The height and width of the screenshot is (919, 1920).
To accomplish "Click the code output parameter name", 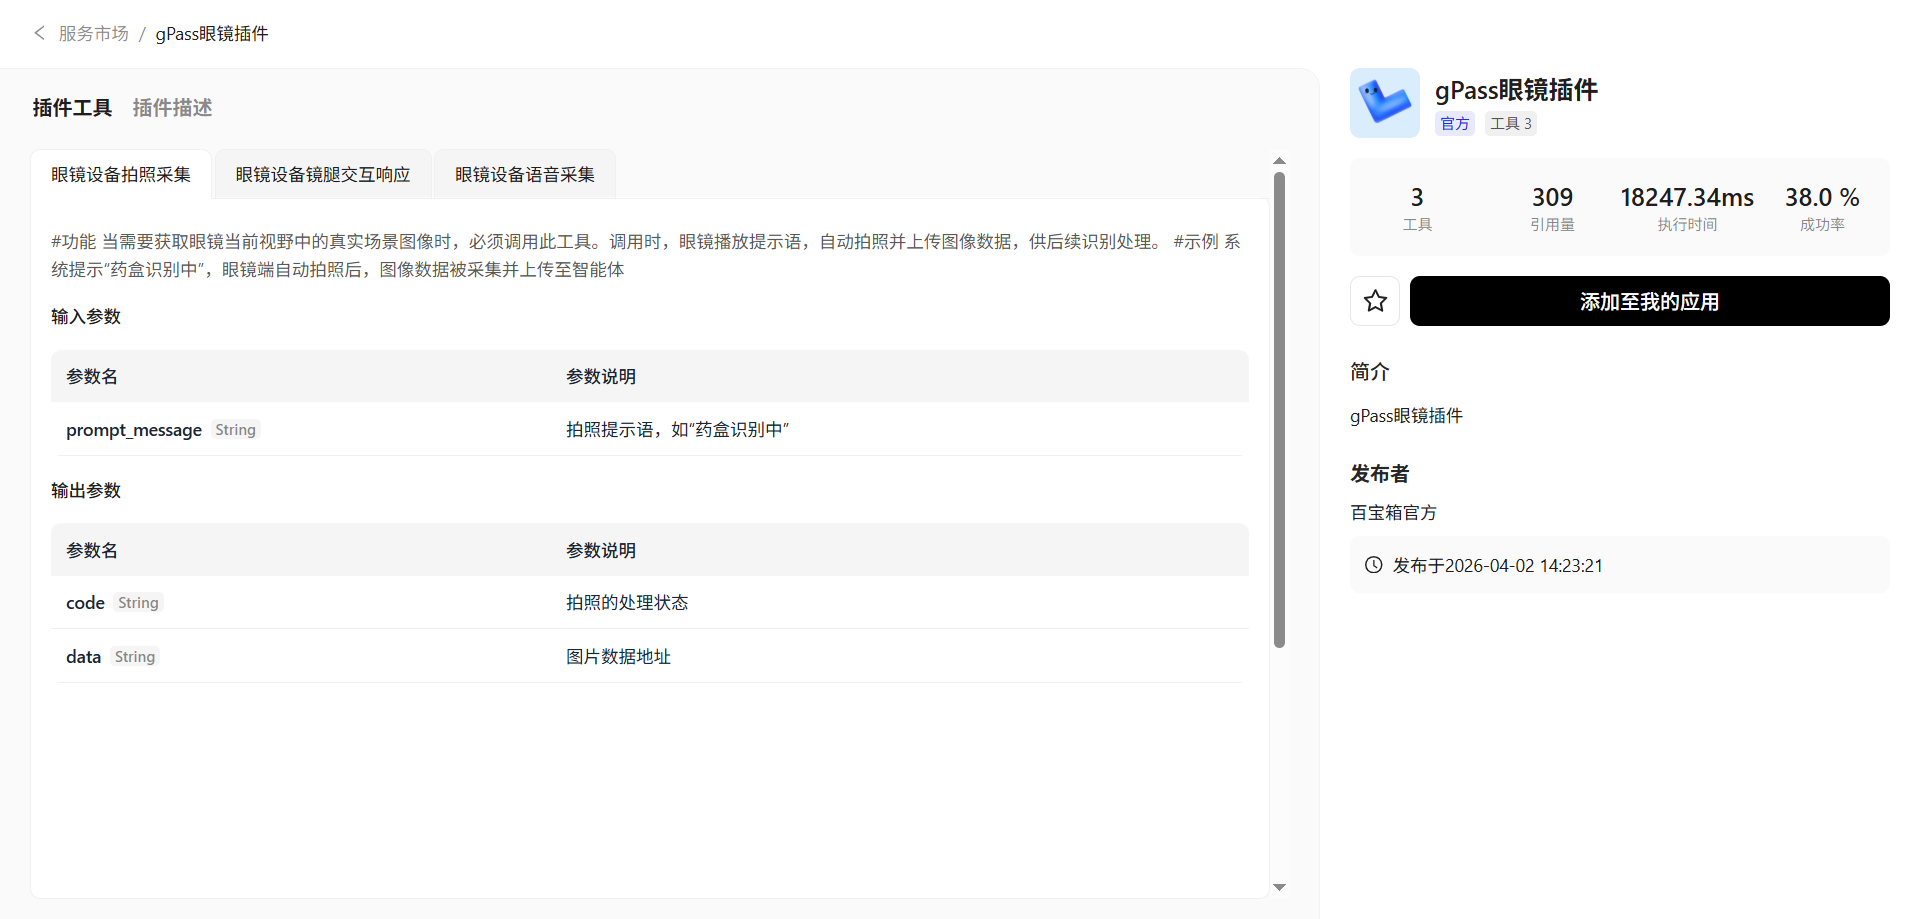I will tap(85, 602).
